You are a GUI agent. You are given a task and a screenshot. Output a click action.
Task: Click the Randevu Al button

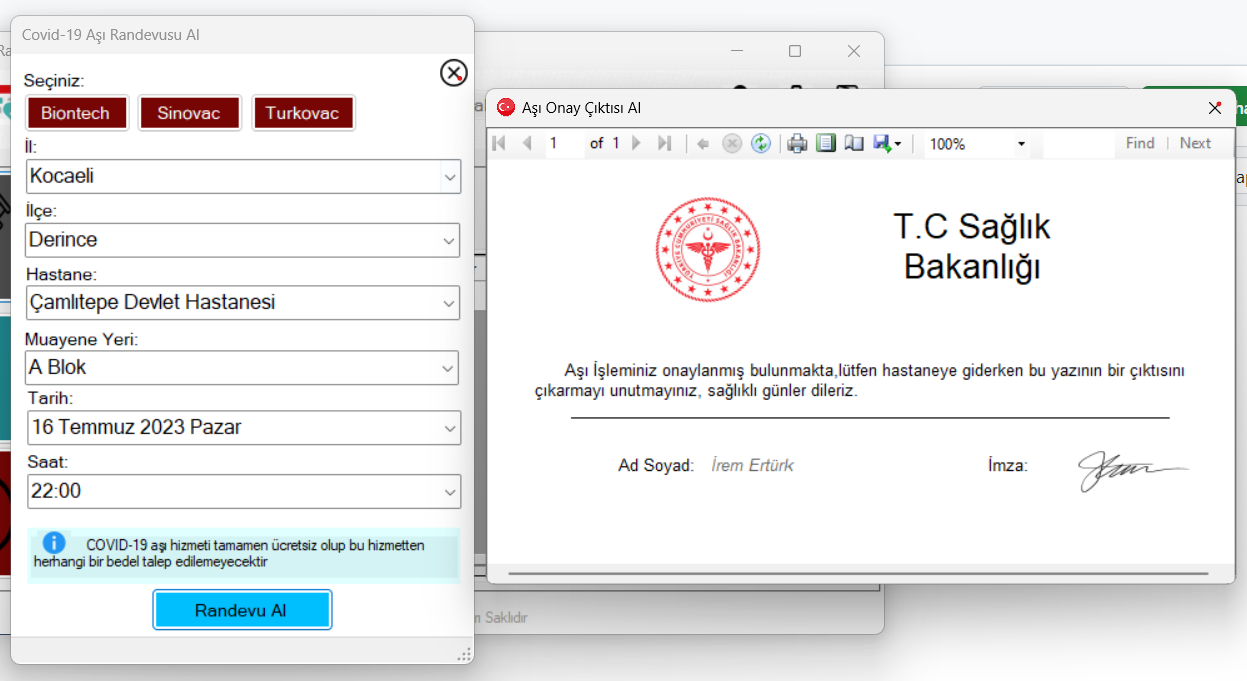coord(241,610)
